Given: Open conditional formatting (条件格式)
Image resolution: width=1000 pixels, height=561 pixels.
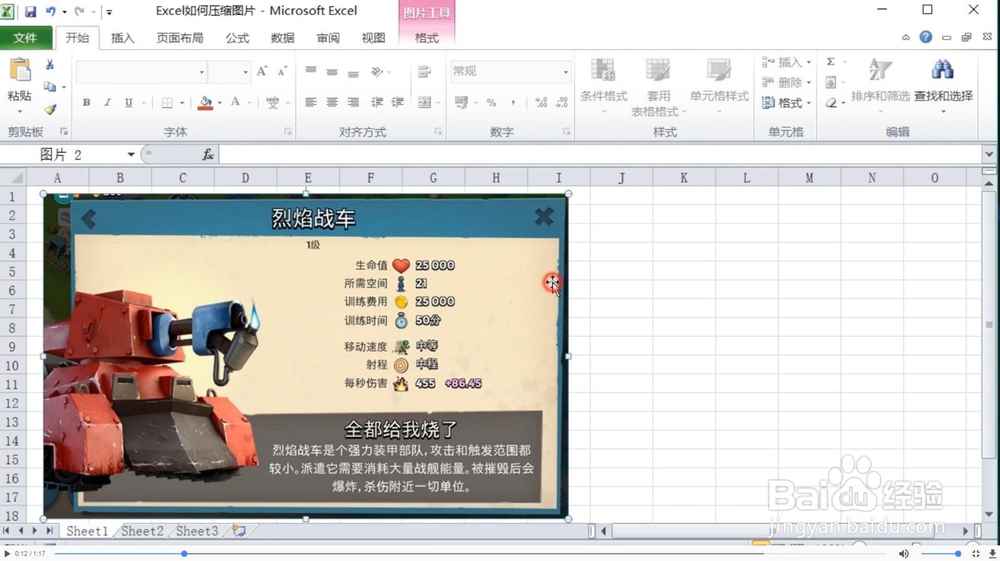Looking at the screenshot, I should tap(603, 86).
